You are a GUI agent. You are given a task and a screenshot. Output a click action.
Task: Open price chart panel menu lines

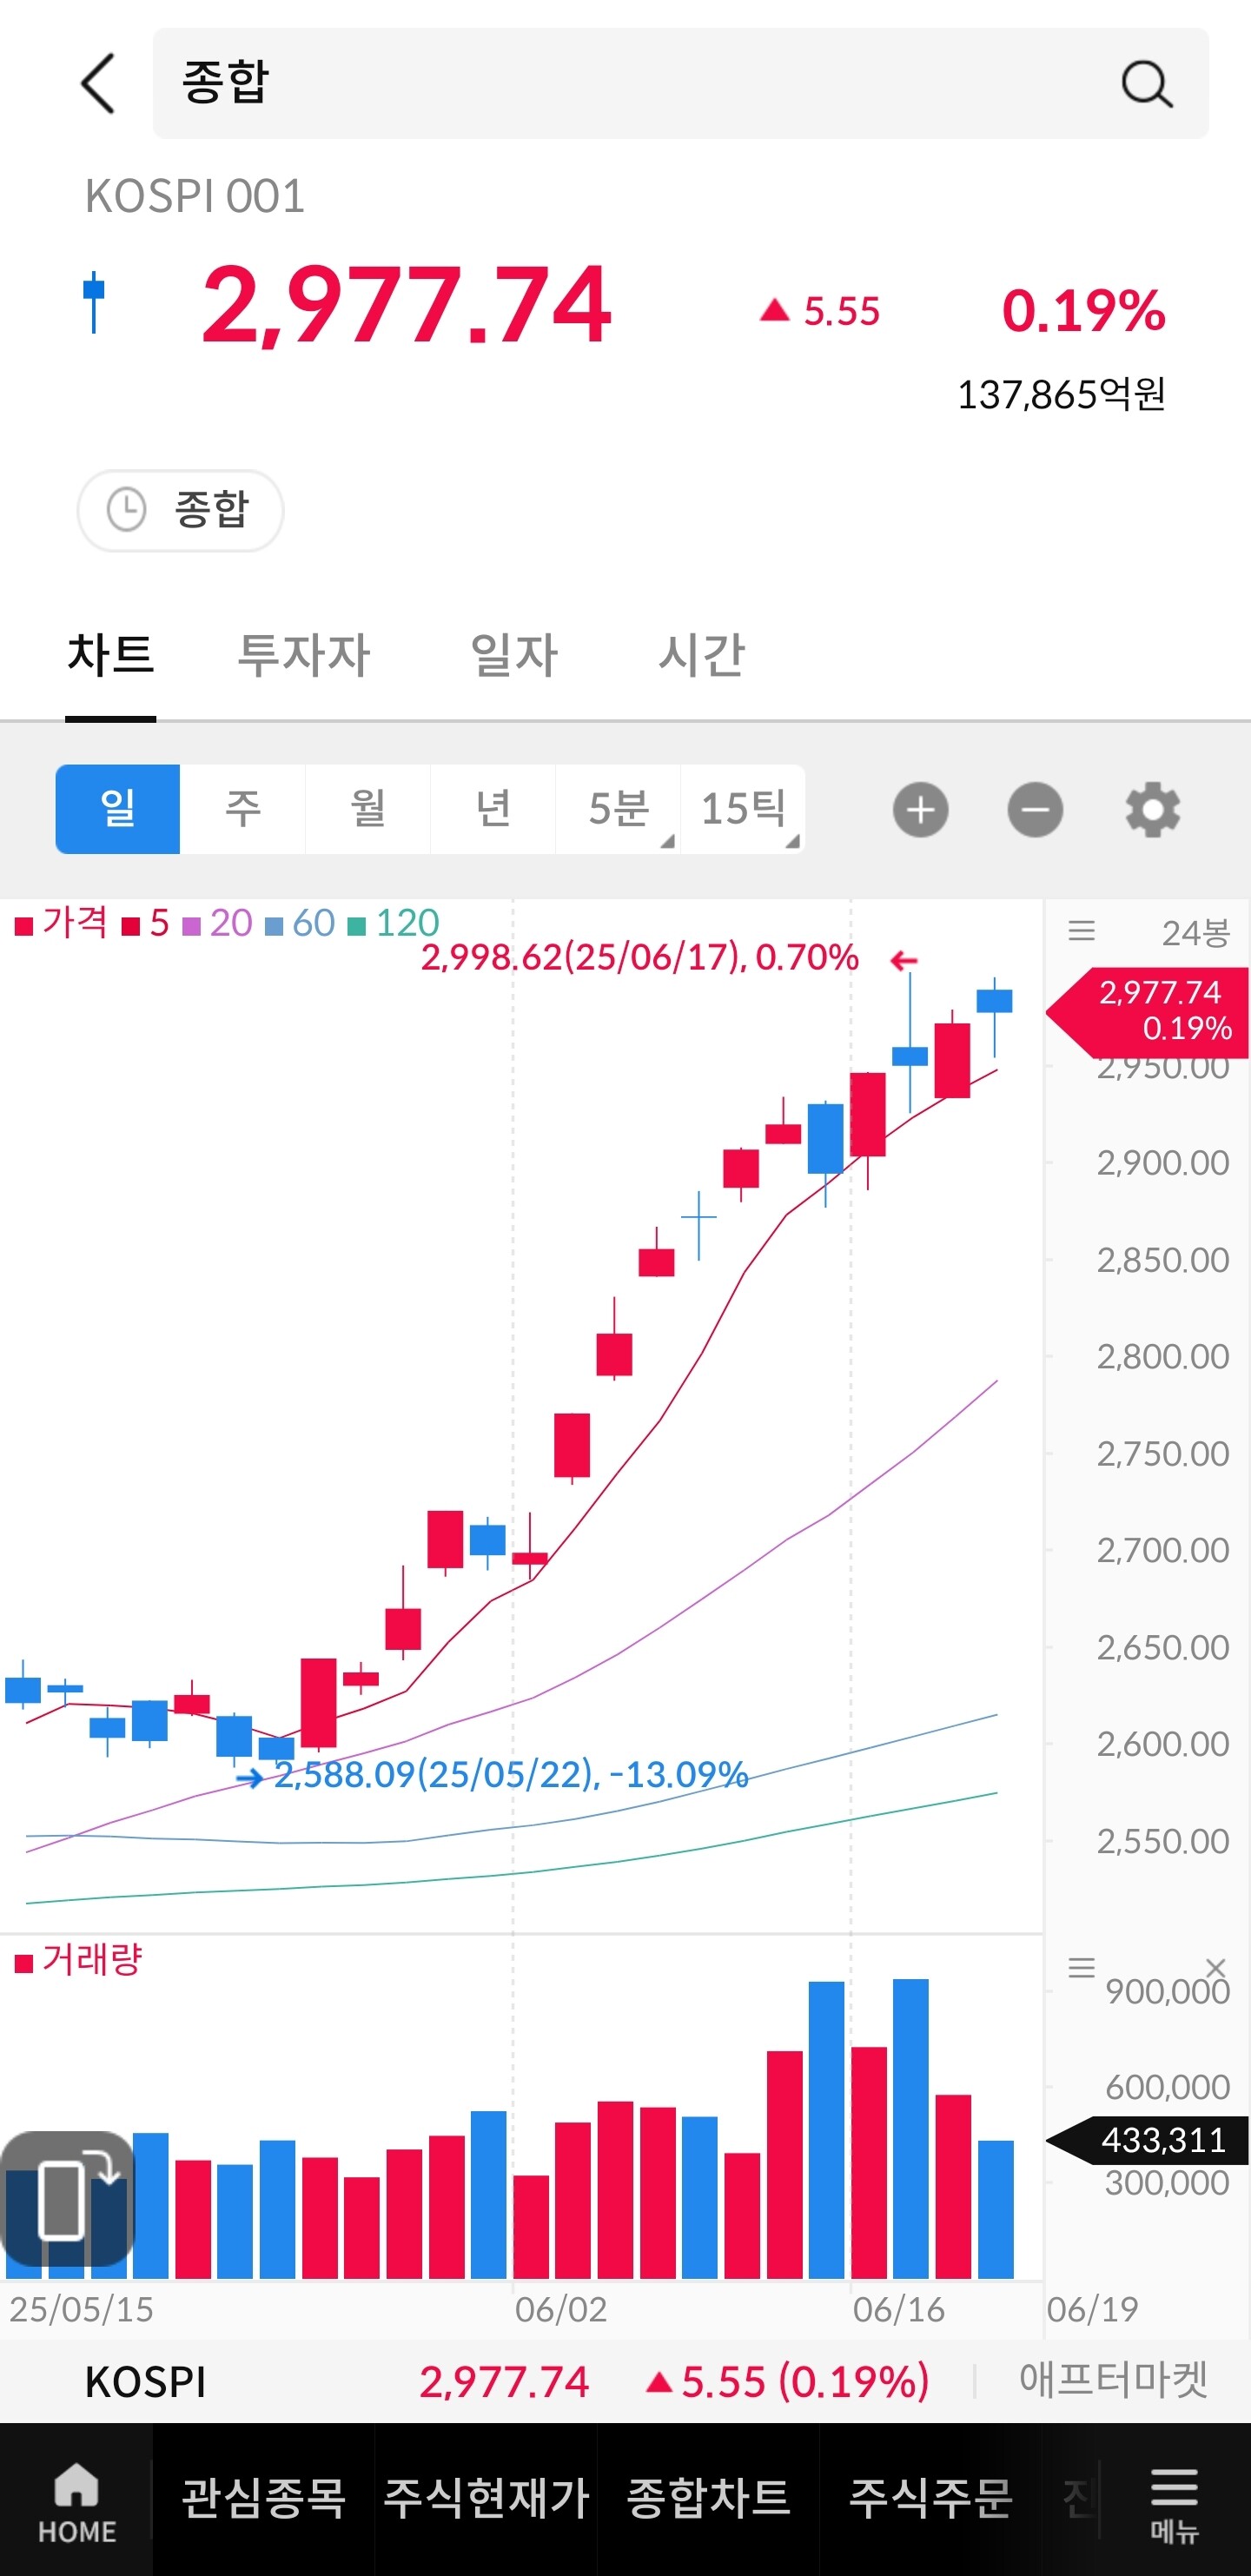point(1081,931)
